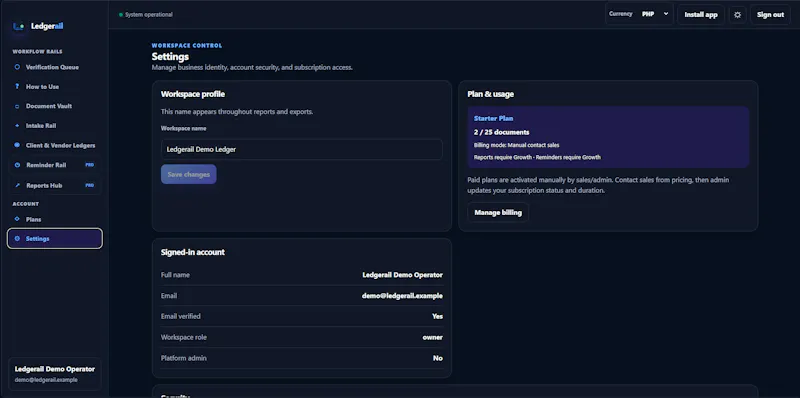Screen dimensions: 800x398
Task: Click the Reminder Rail clock icon
Action: (17, 165)
